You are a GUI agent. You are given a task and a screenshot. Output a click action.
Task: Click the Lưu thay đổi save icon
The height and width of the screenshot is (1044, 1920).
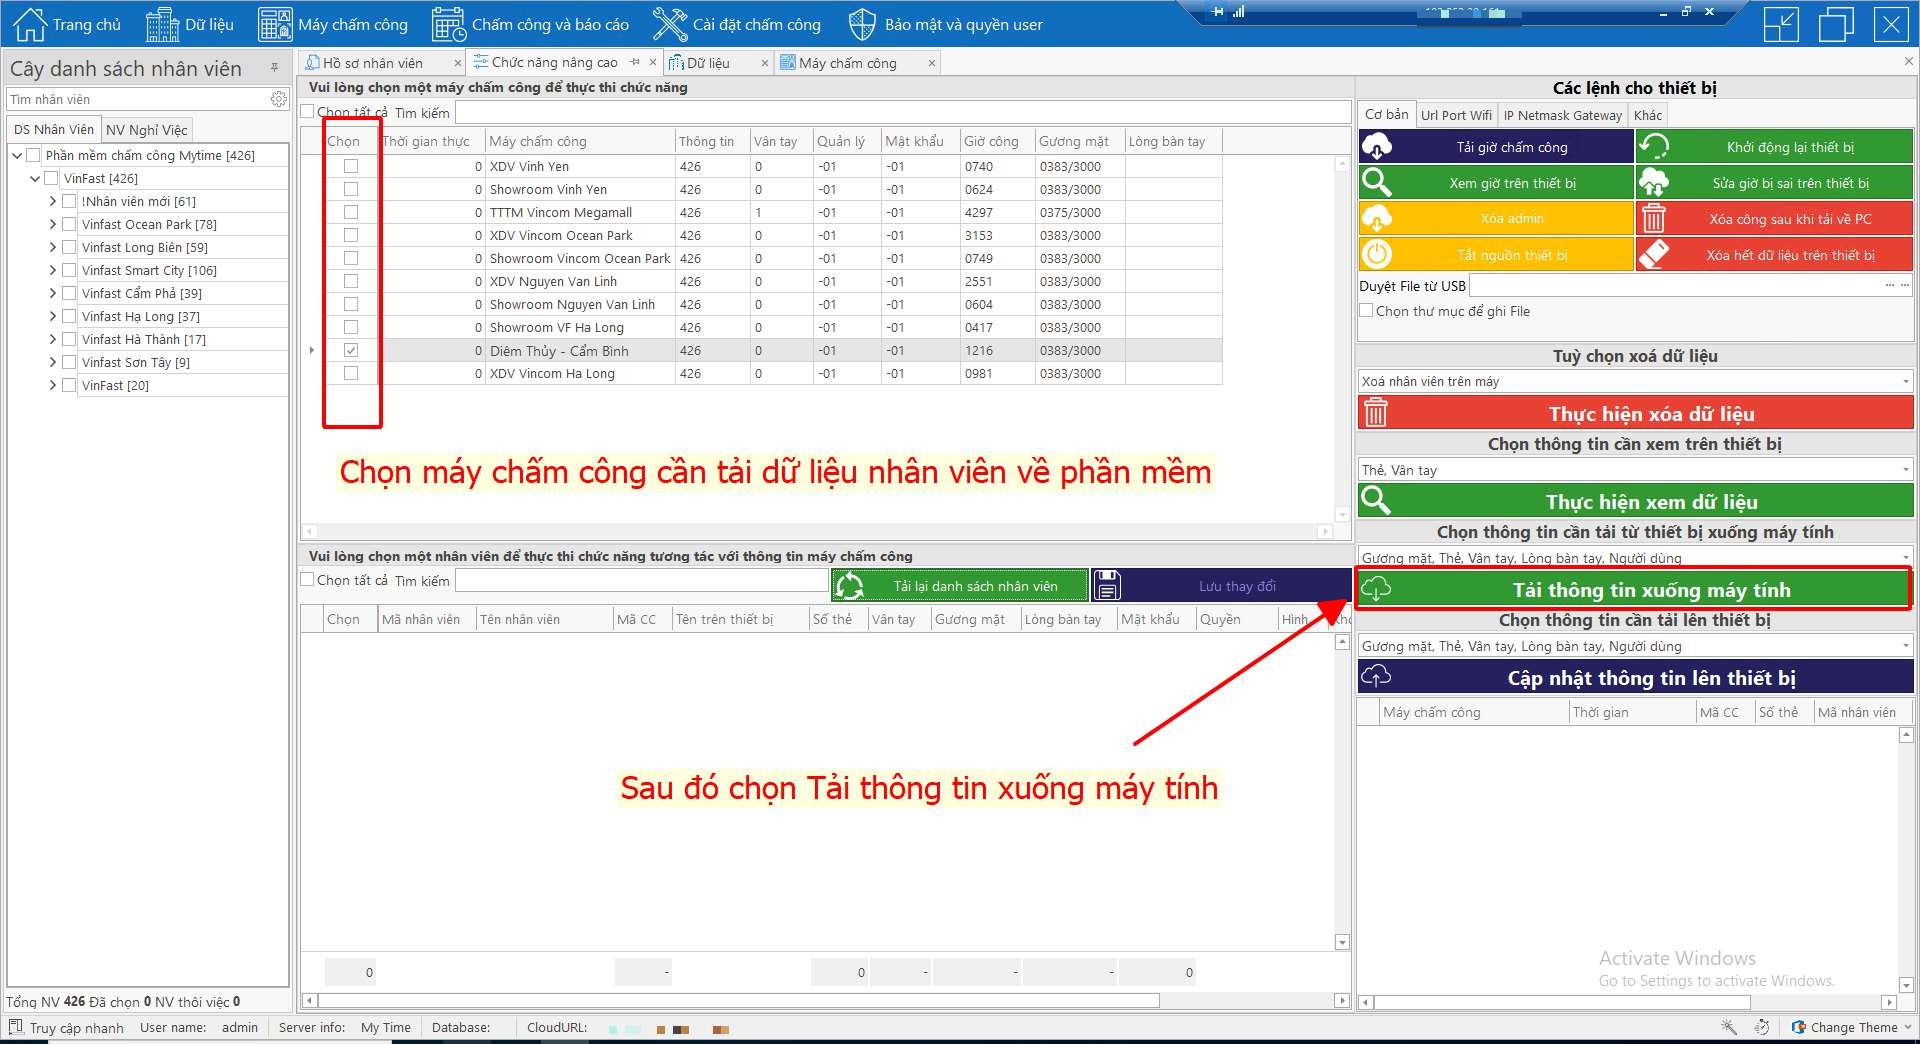pyautogui.click(x=1107, y=586)
